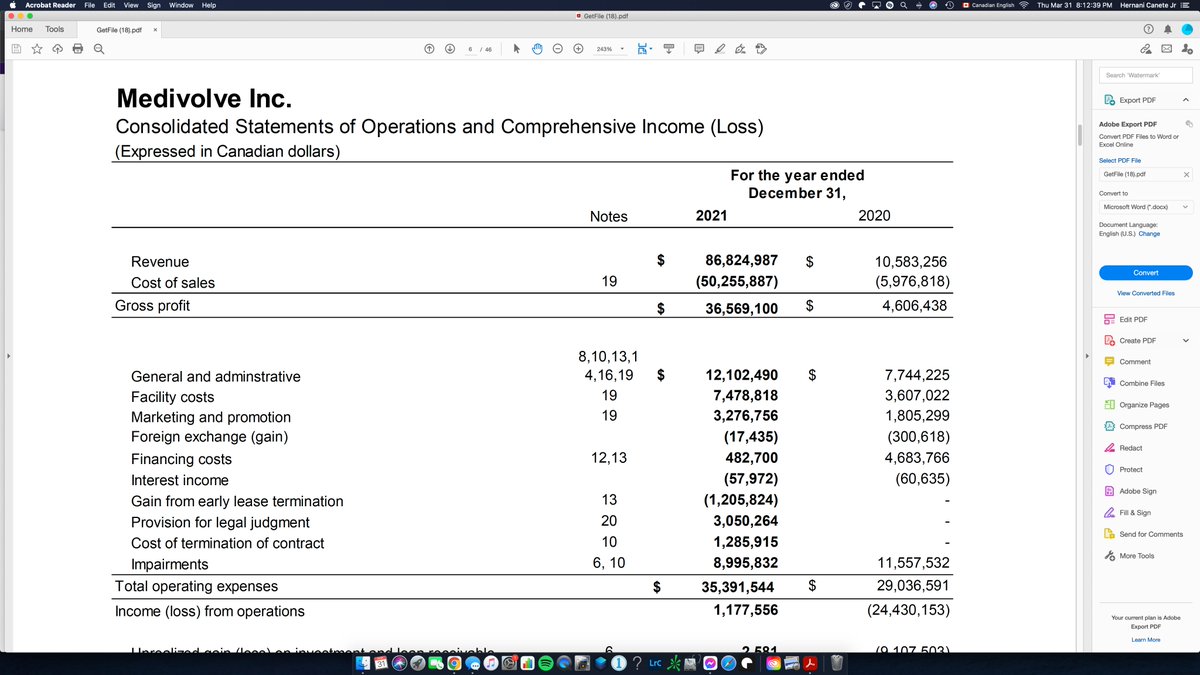Viewport: 1200px width, 675px height.
Task: Open the Help menu
Action: point(209,5)
